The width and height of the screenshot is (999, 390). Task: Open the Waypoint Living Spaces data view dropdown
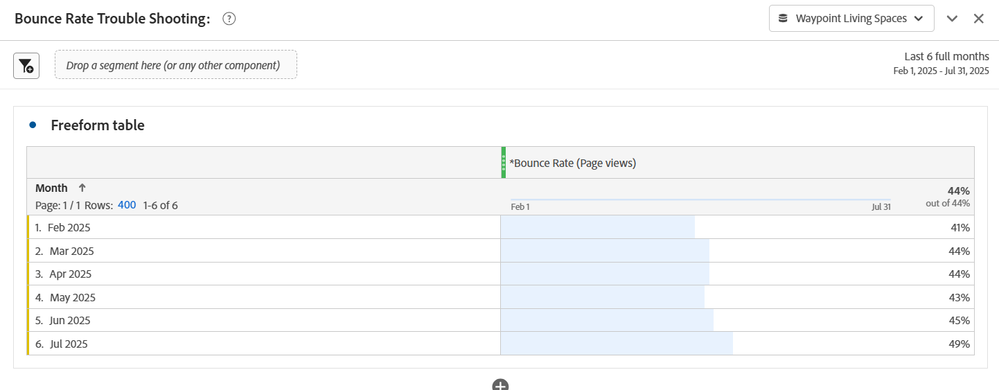coord(851,18)
